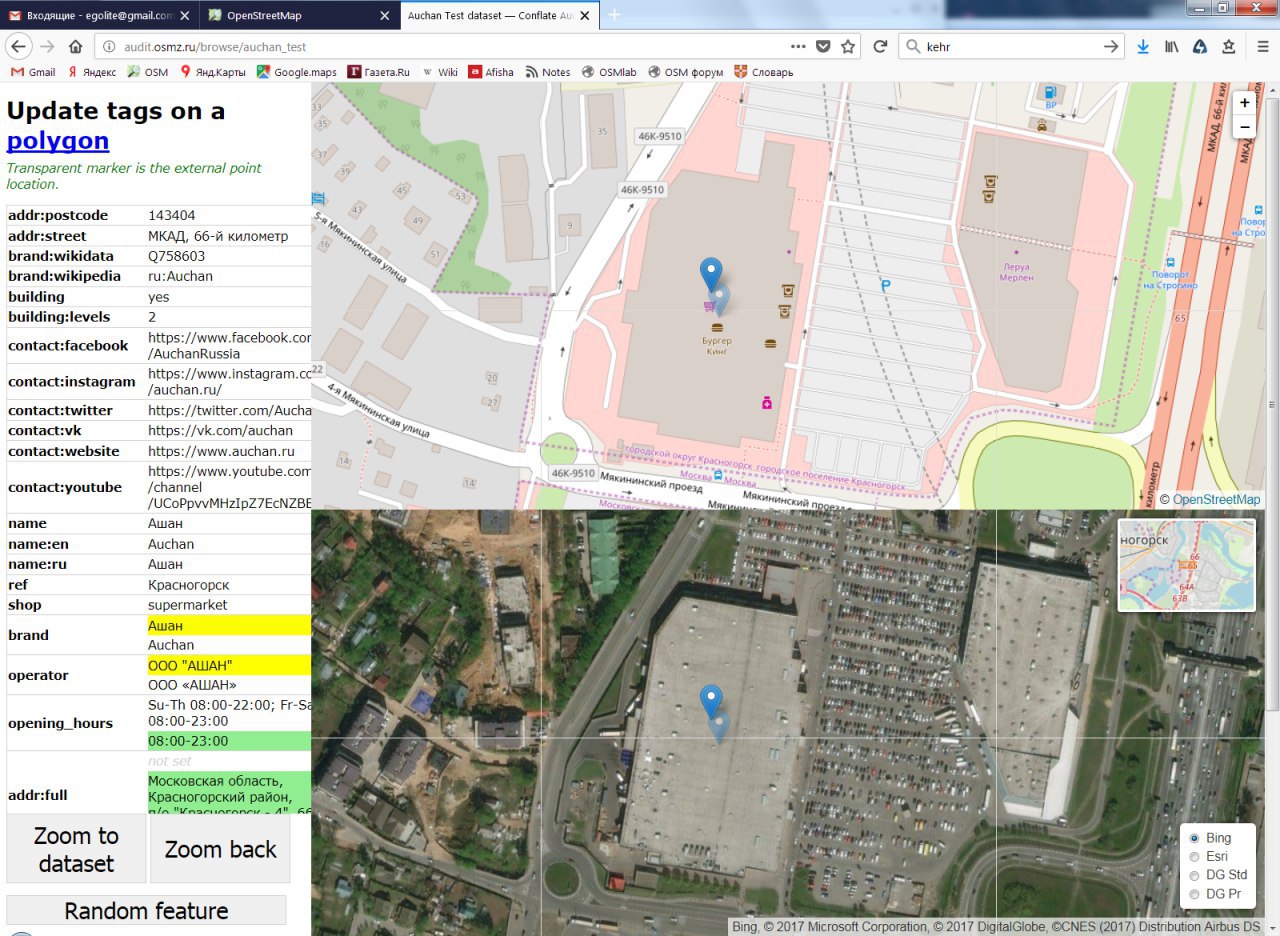Viewport: 1280px width, 936px height.
Task: Open a new browser tab
Action: [614, 15]
